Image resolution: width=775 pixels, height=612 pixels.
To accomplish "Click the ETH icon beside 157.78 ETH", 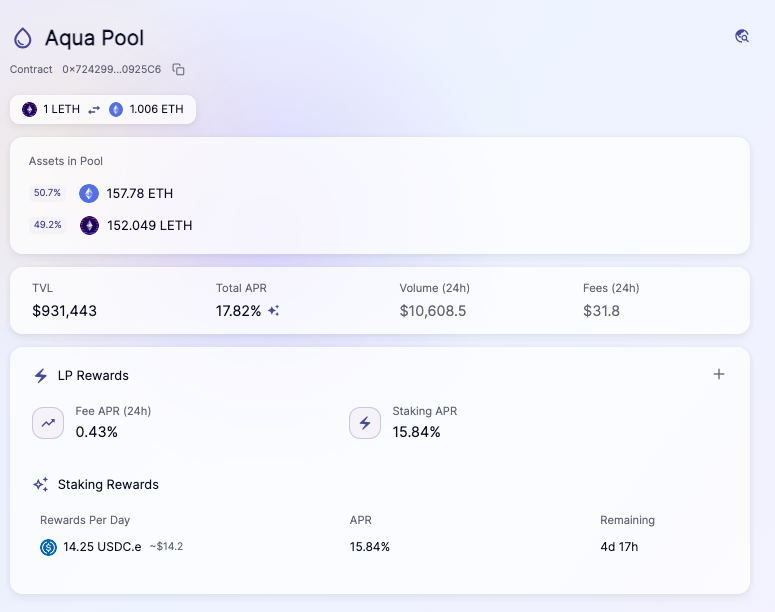I will [89, 193].
